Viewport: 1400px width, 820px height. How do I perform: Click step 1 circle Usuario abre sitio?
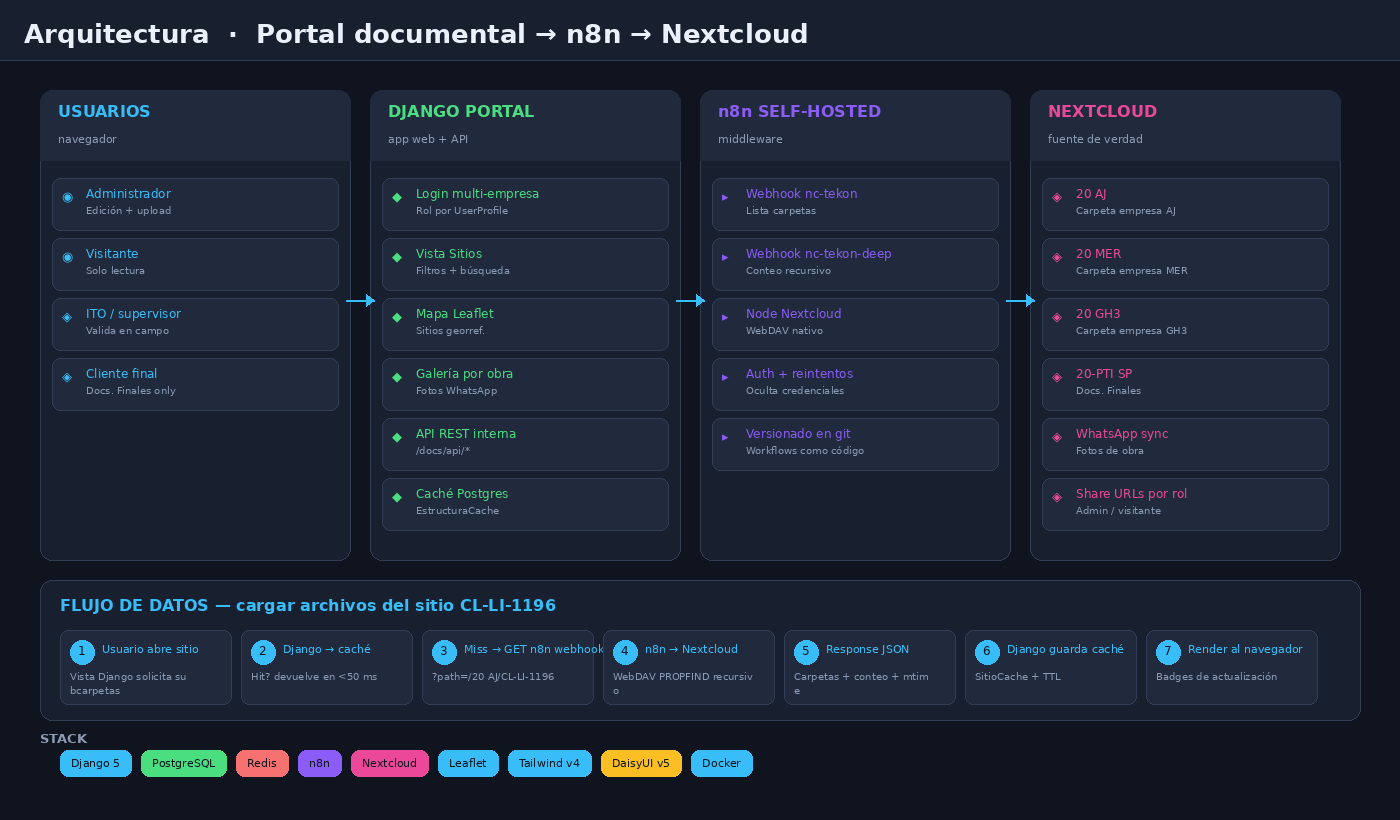(x=82, y=652)
